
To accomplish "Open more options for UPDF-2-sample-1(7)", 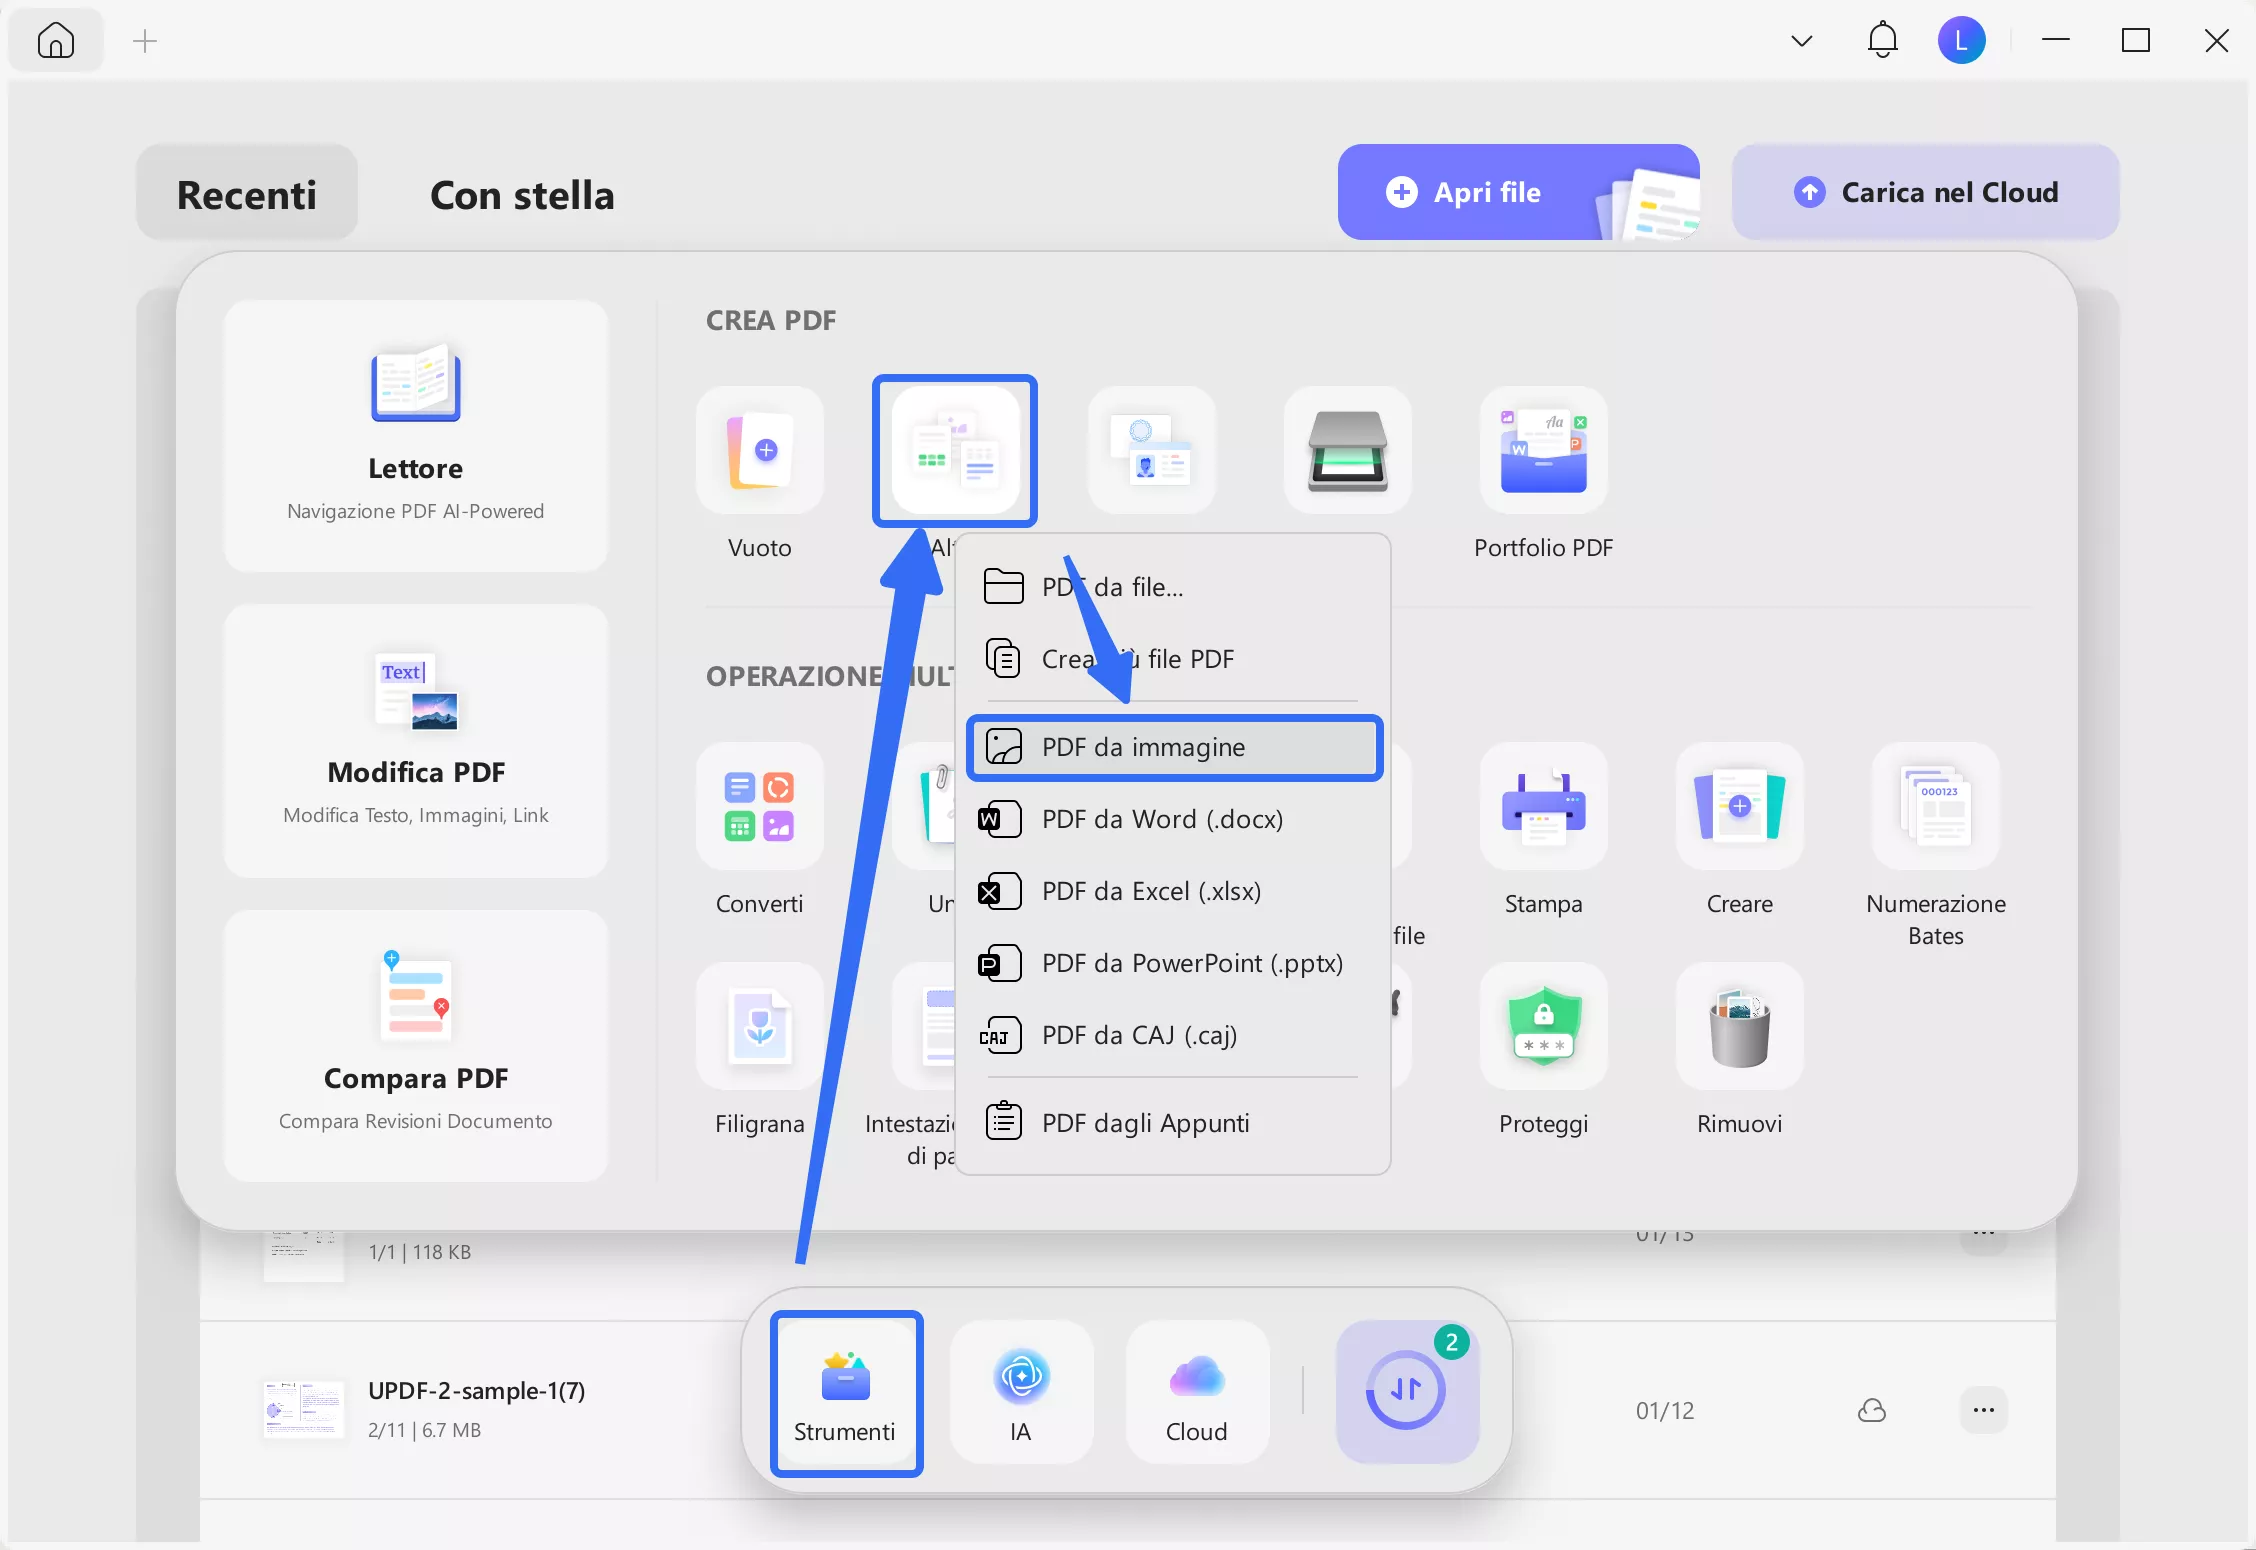I will click(x=1983, y=1410).
